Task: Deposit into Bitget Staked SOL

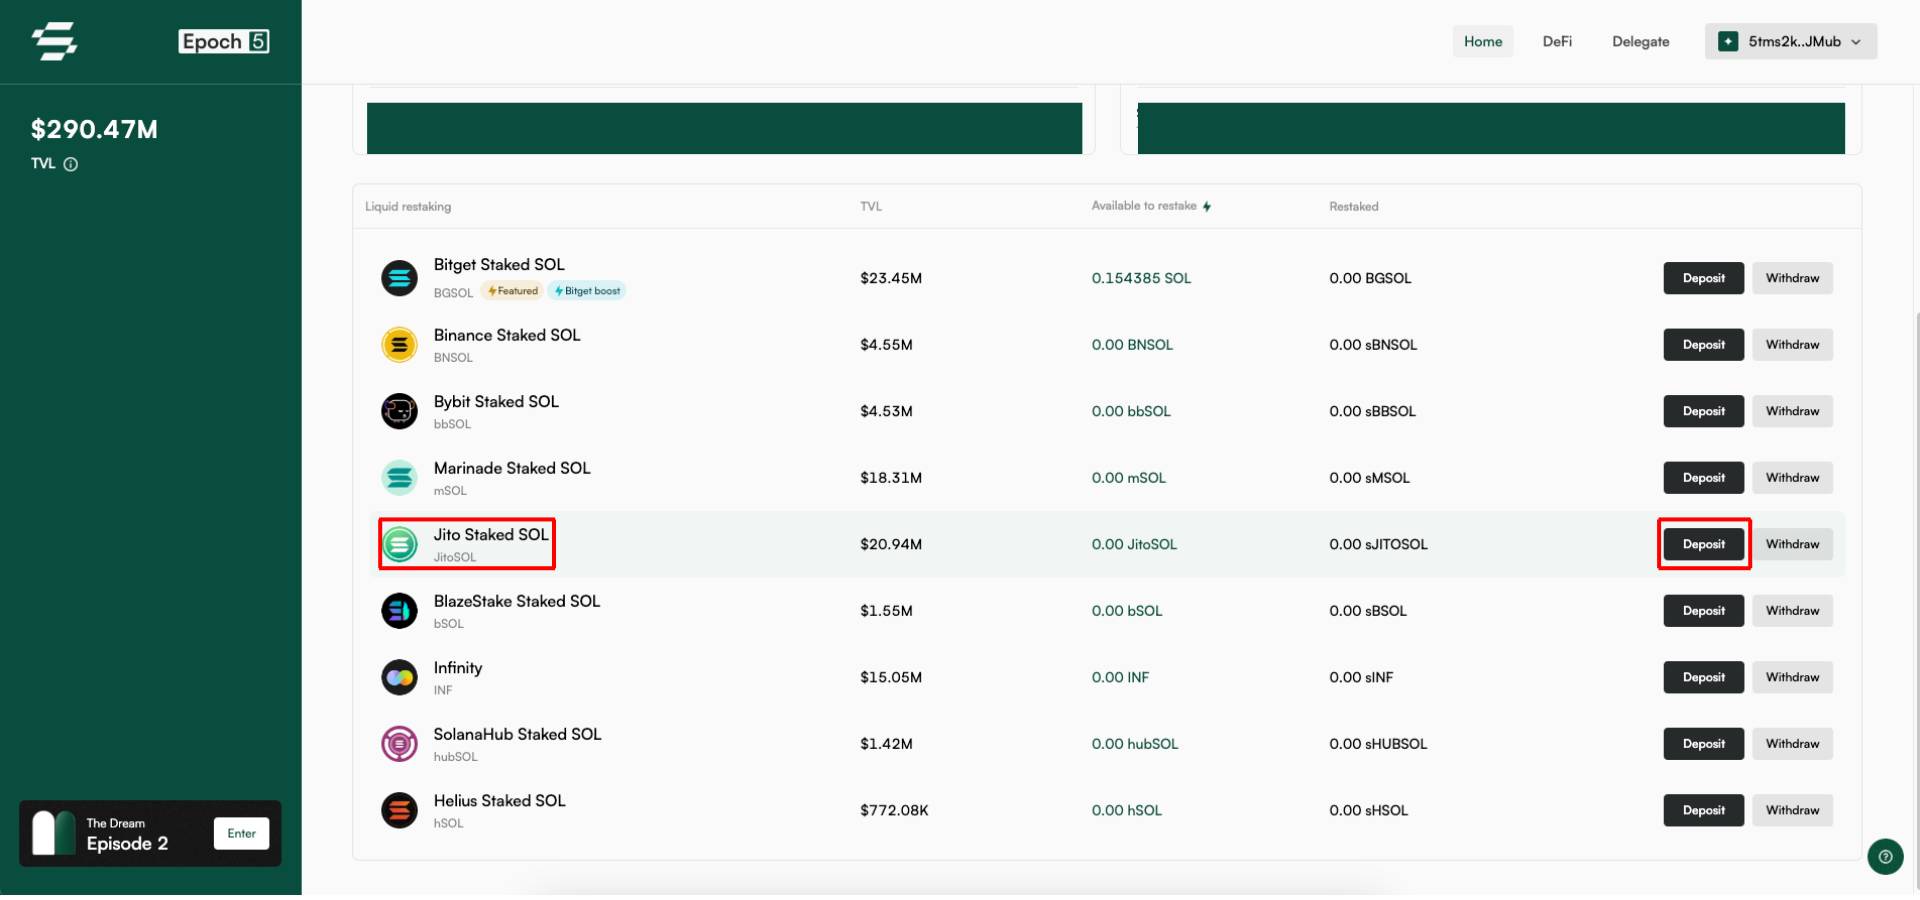Action: point(1704,278)
